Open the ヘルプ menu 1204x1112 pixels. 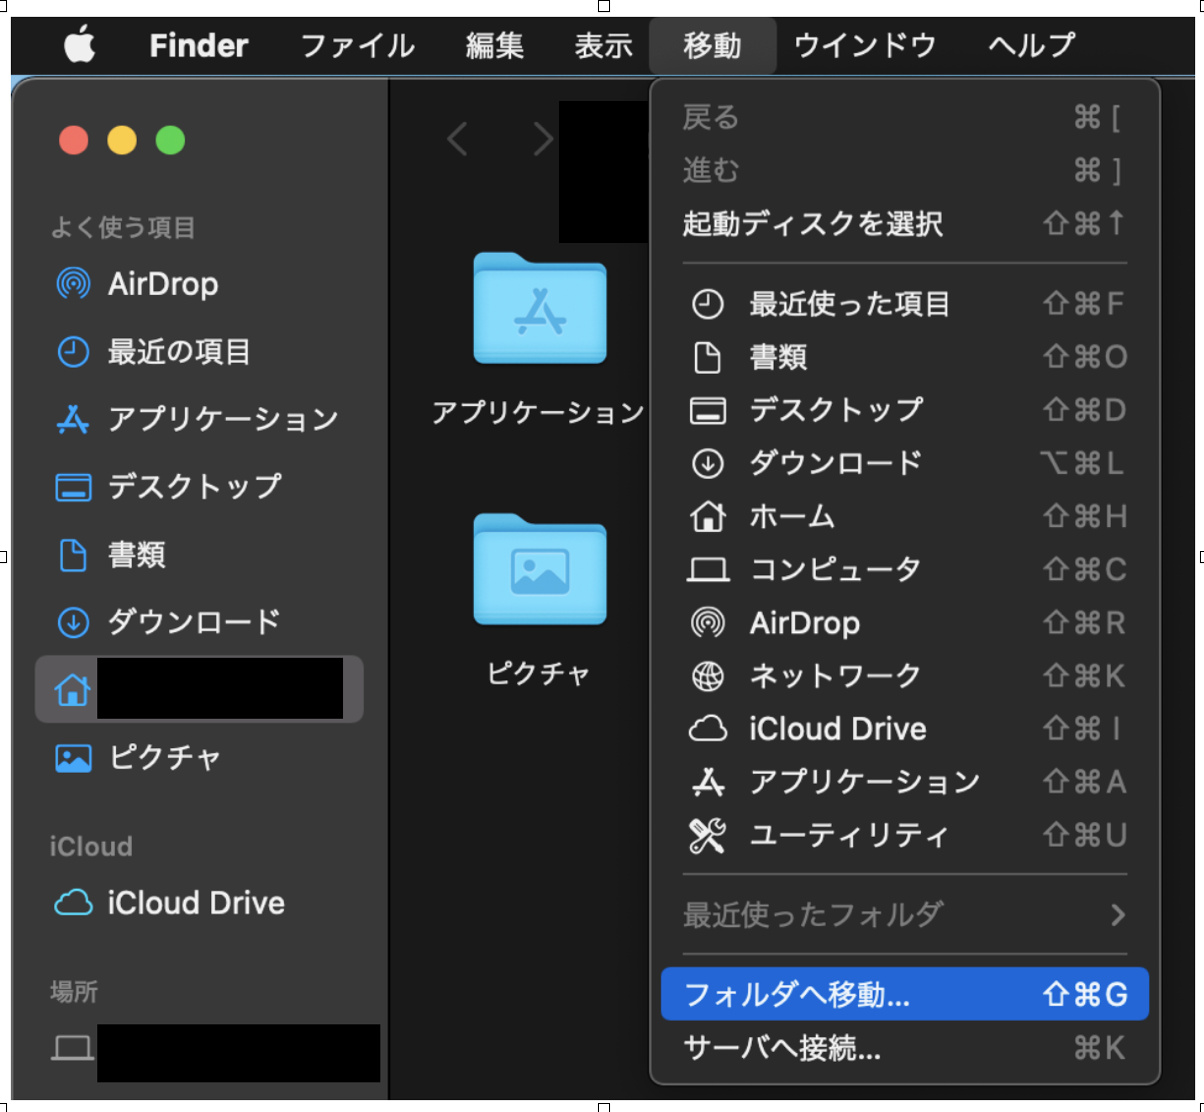tap(1031, 46)
